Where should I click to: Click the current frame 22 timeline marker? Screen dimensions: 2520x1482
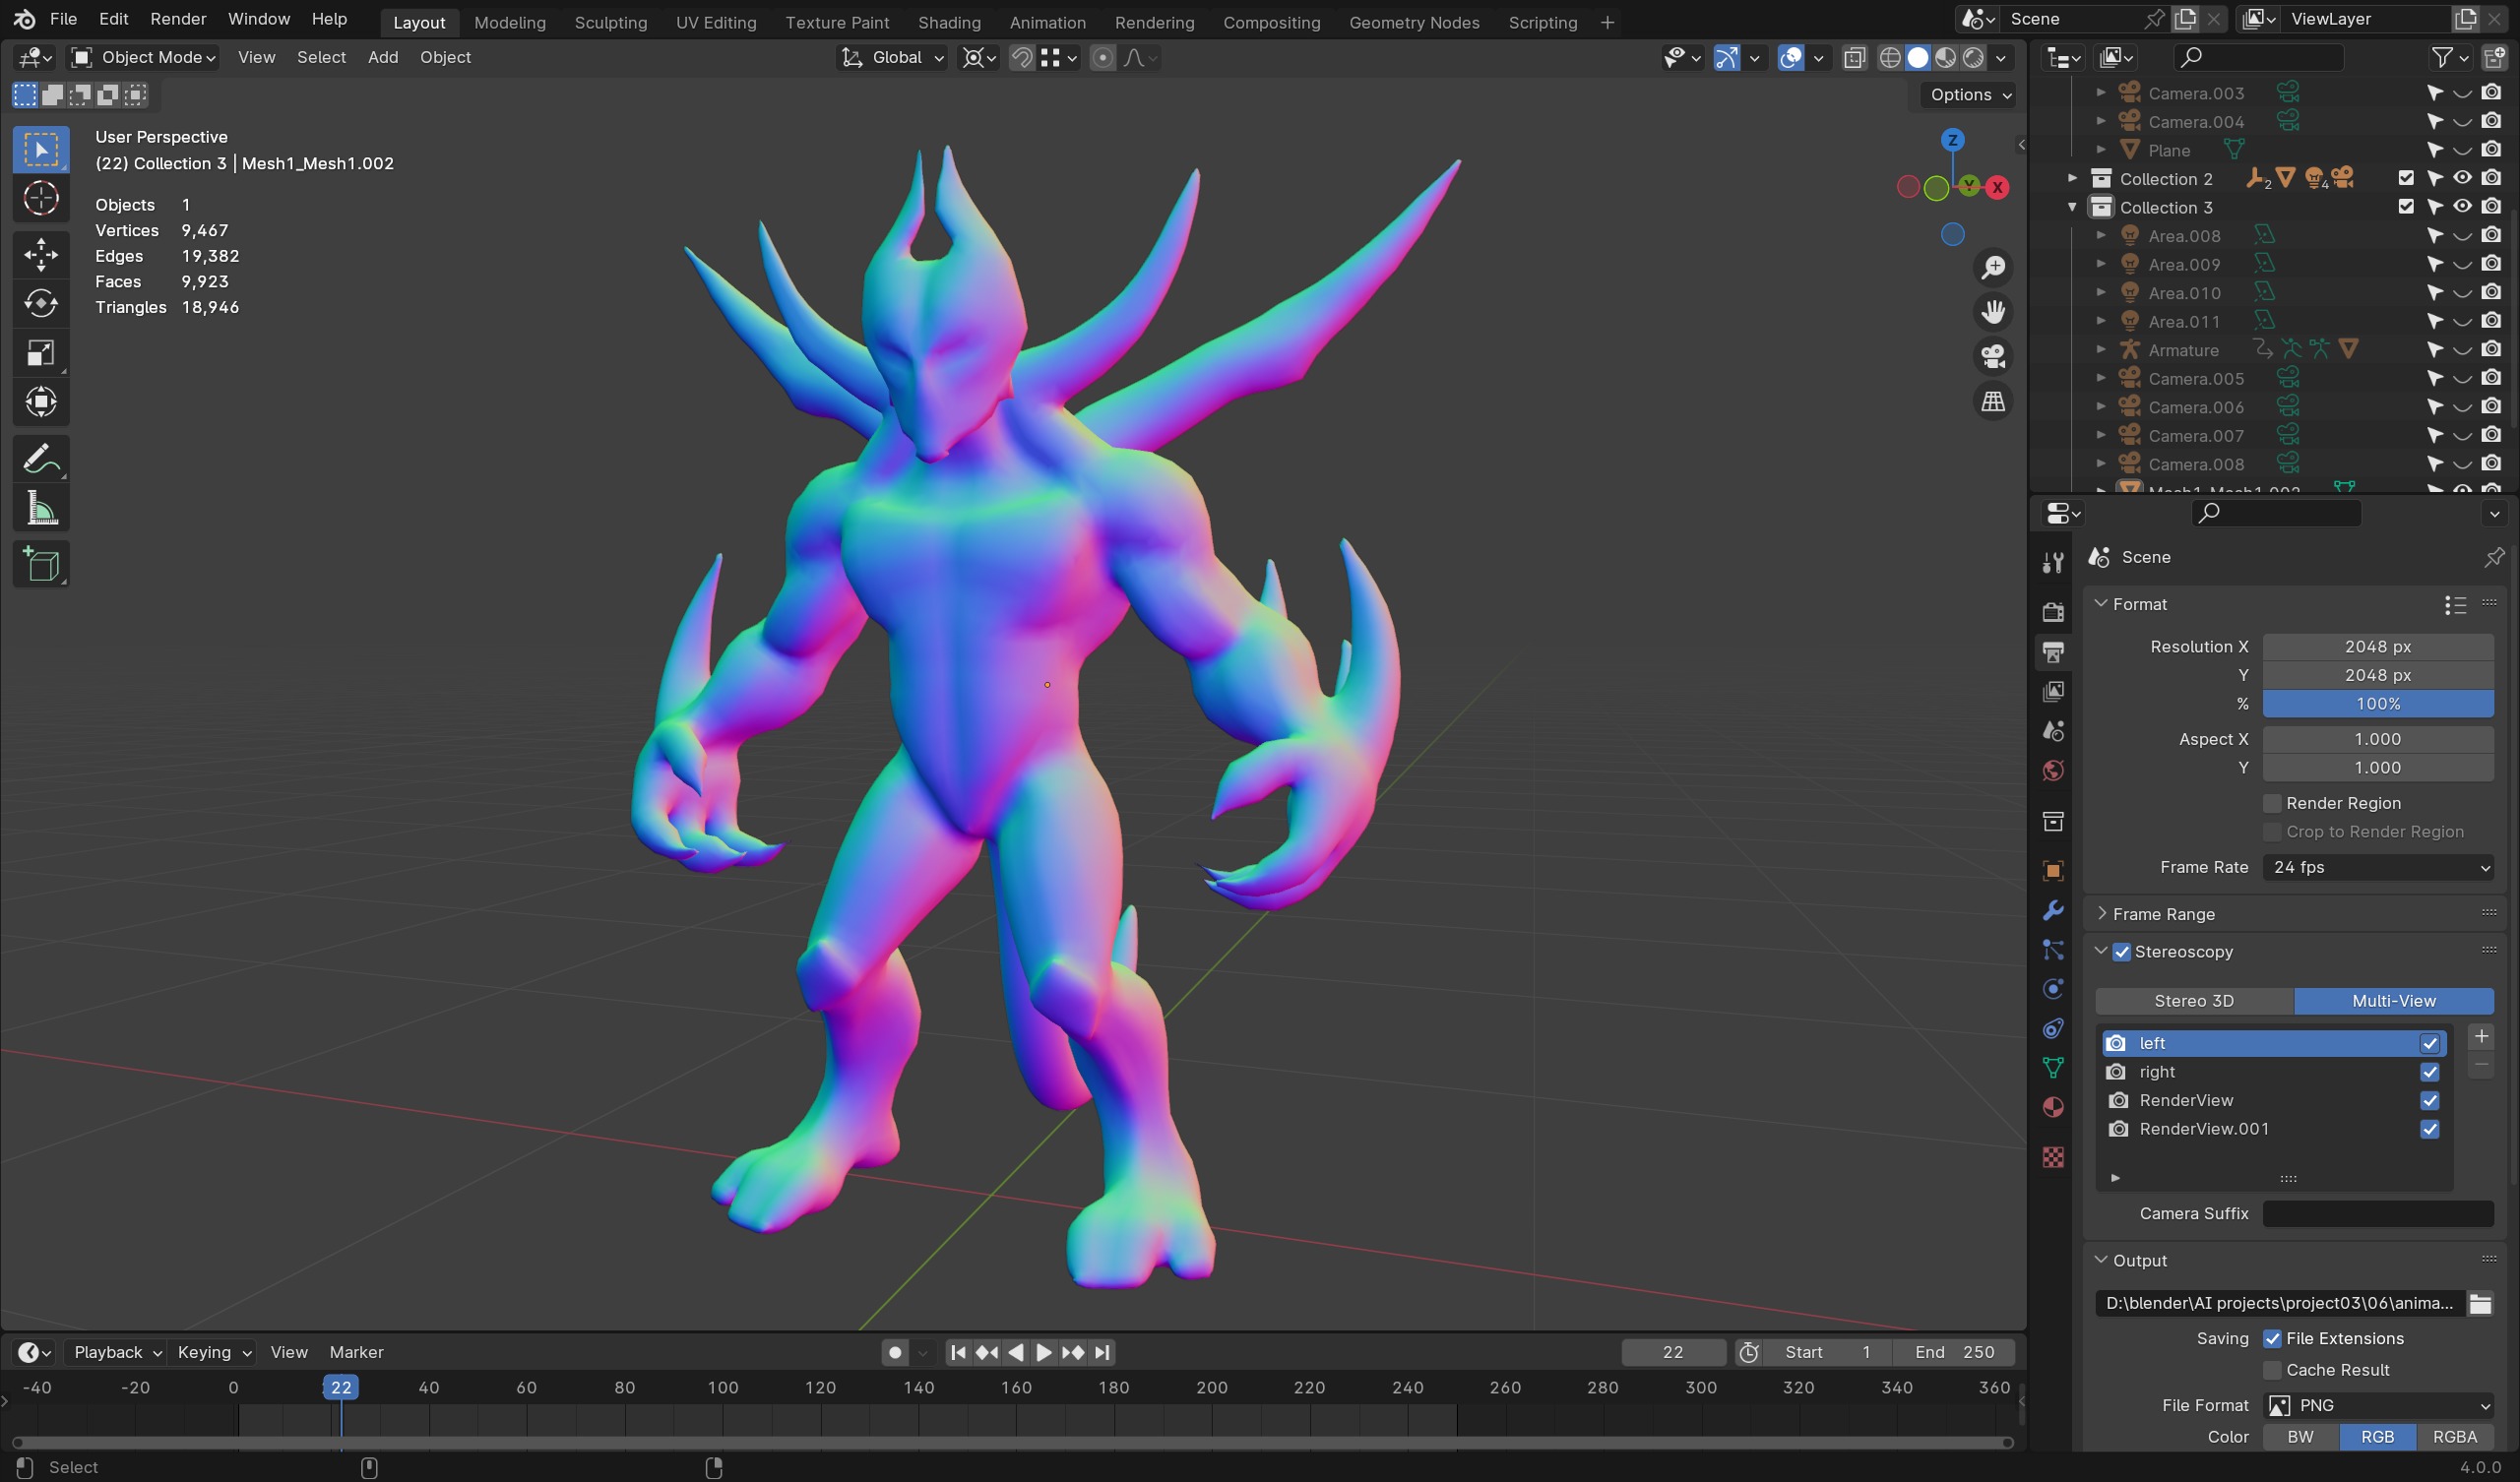click(341, 1387)
